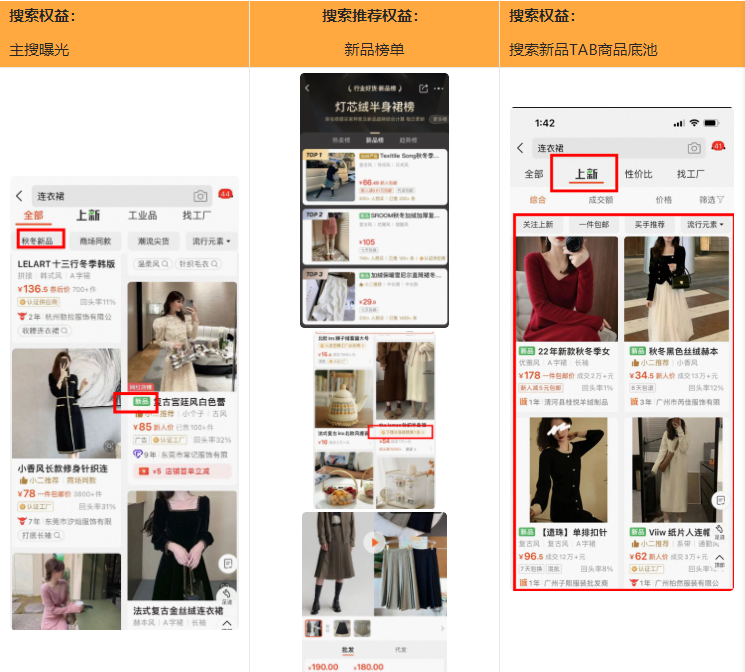Screen dimensions: 745x672
Task: Go back from 灯芯绒半身裙榜 page
Action: [x=307, y=88]
